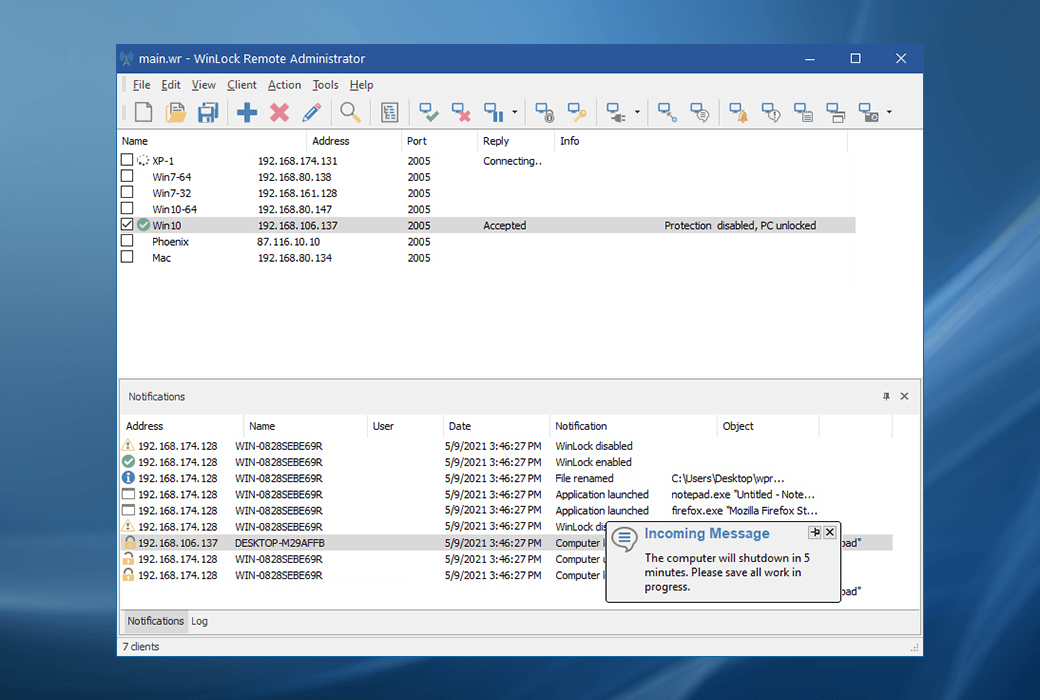Open the properties list icon
This screenshot has width=1040, height=700.
click(389, 112)
